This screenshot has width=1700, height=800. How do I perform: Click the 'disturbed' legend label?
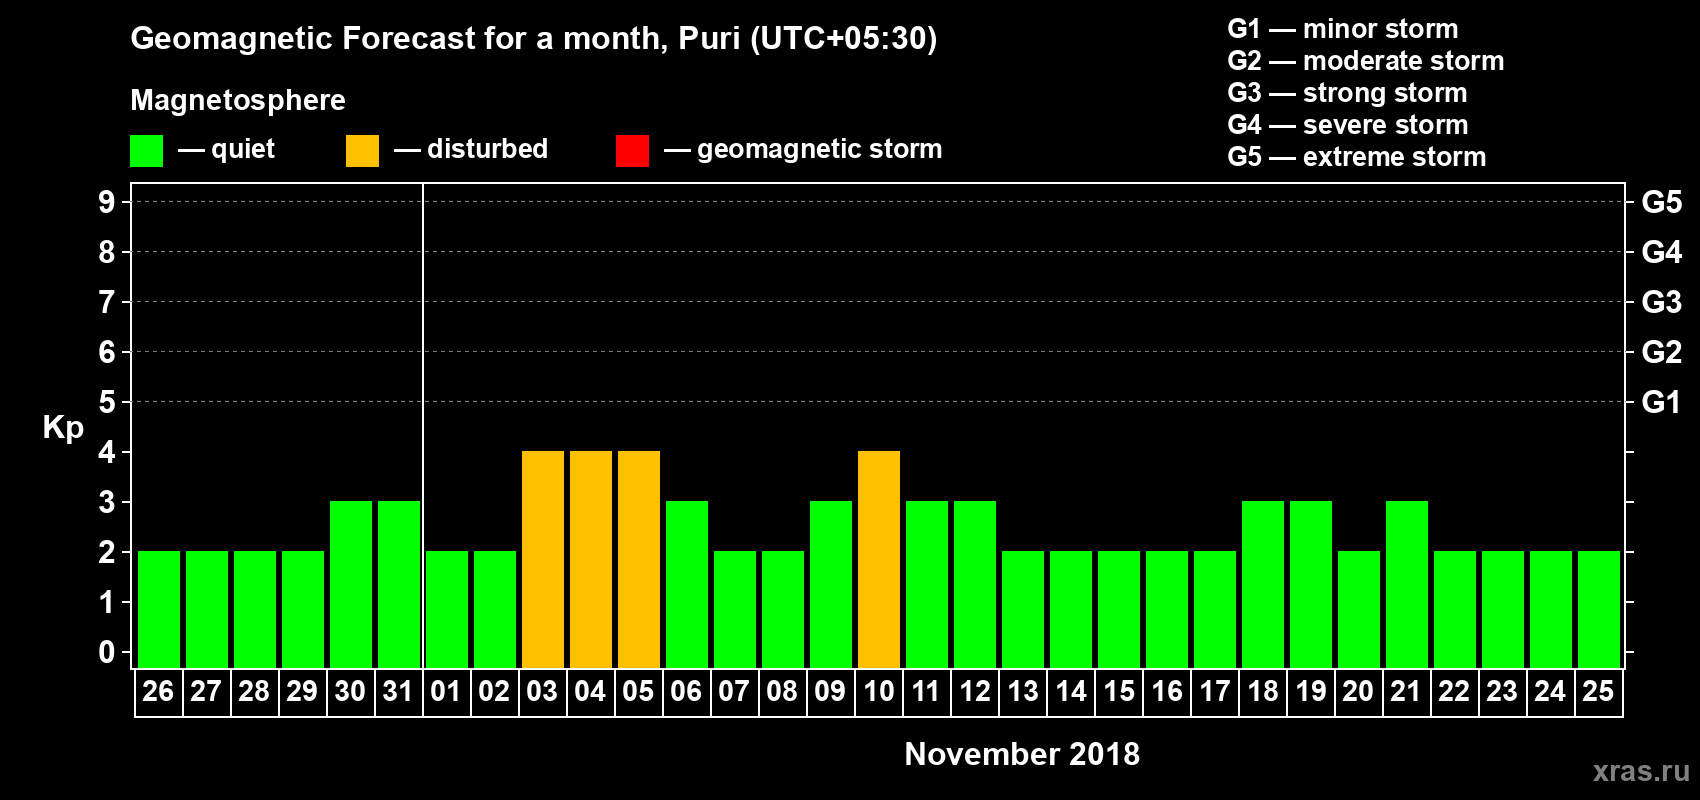pyautogui.click(x=487, y=149)
